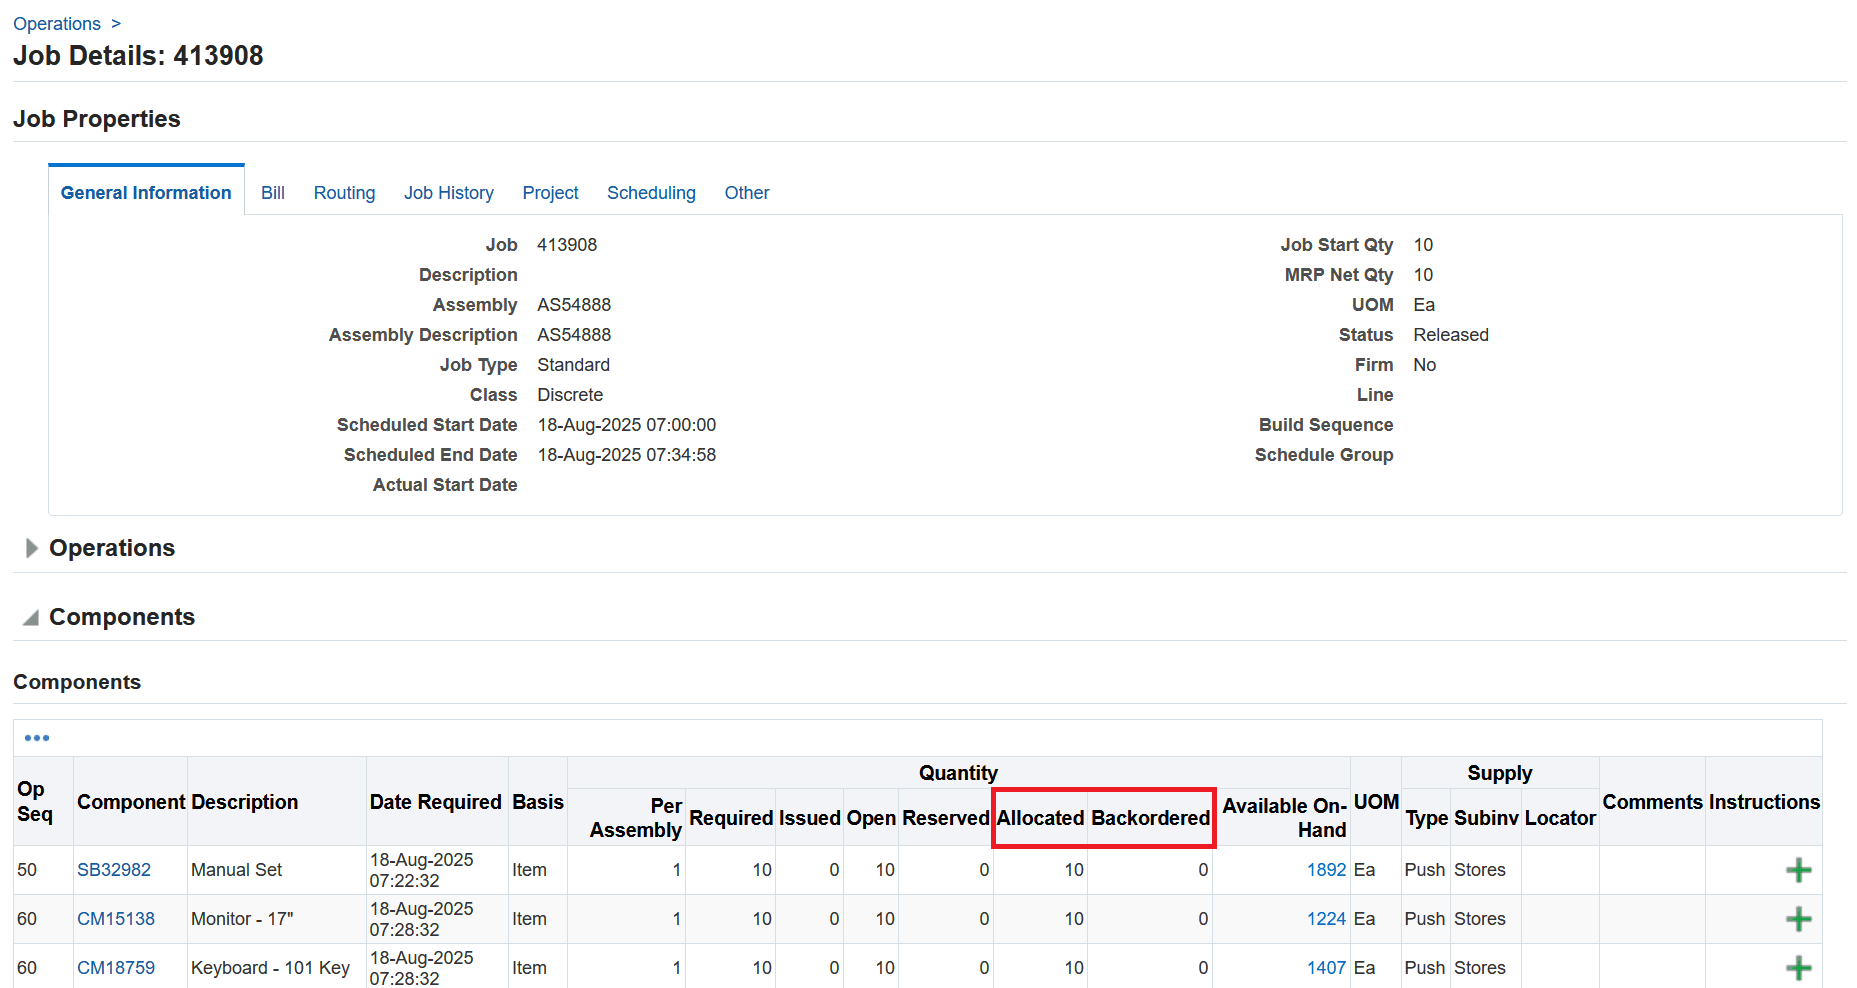1857x988 pixels.
Task: Open the Components table actions ellipsis menu
Action: 37,737
